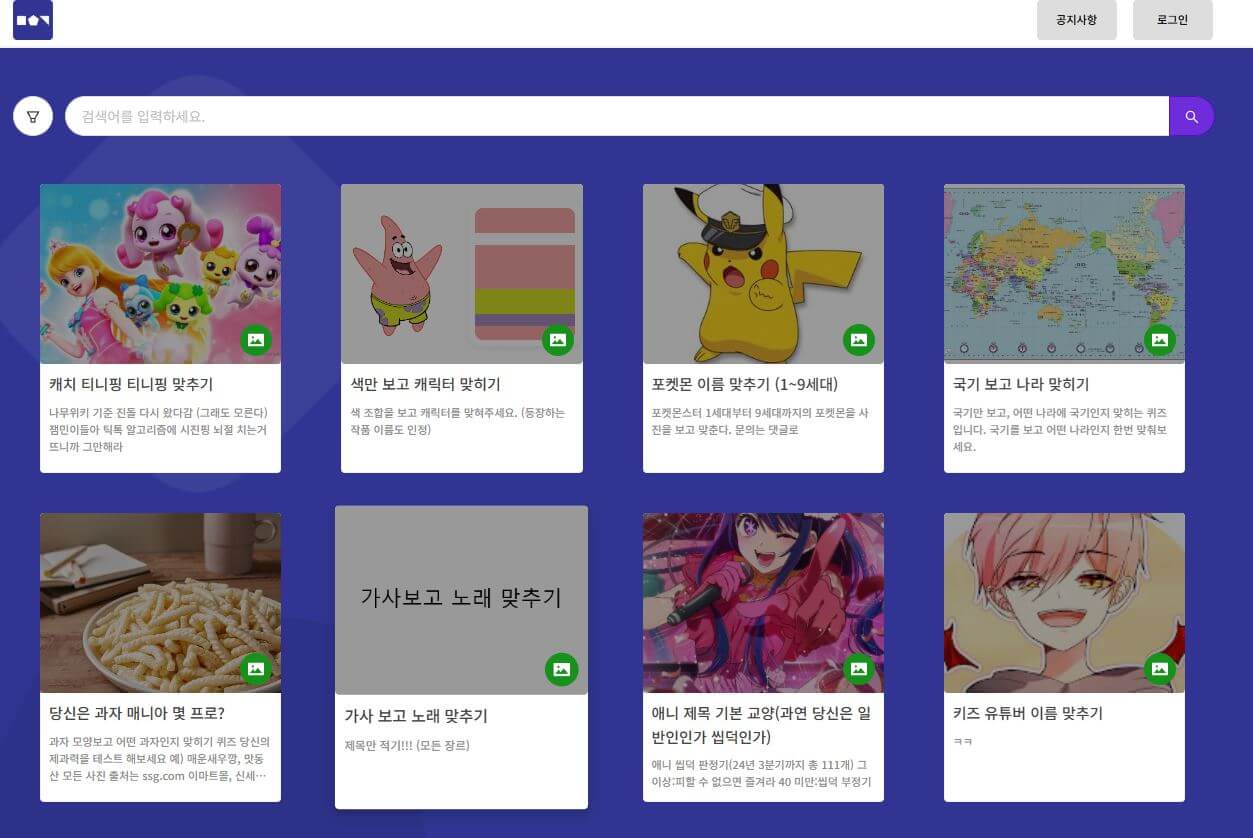Click image icon on 색만 보고 캐릭터 card
Viewport: 1253px width, 838px height.
558,340
